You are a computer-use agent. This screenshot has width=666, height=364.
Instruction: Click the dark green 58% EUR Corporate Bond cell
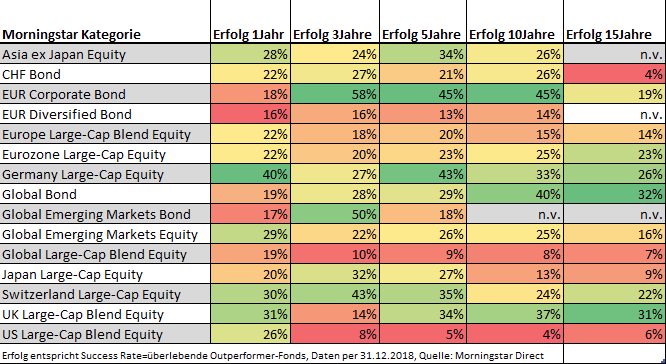click(335, 94)
